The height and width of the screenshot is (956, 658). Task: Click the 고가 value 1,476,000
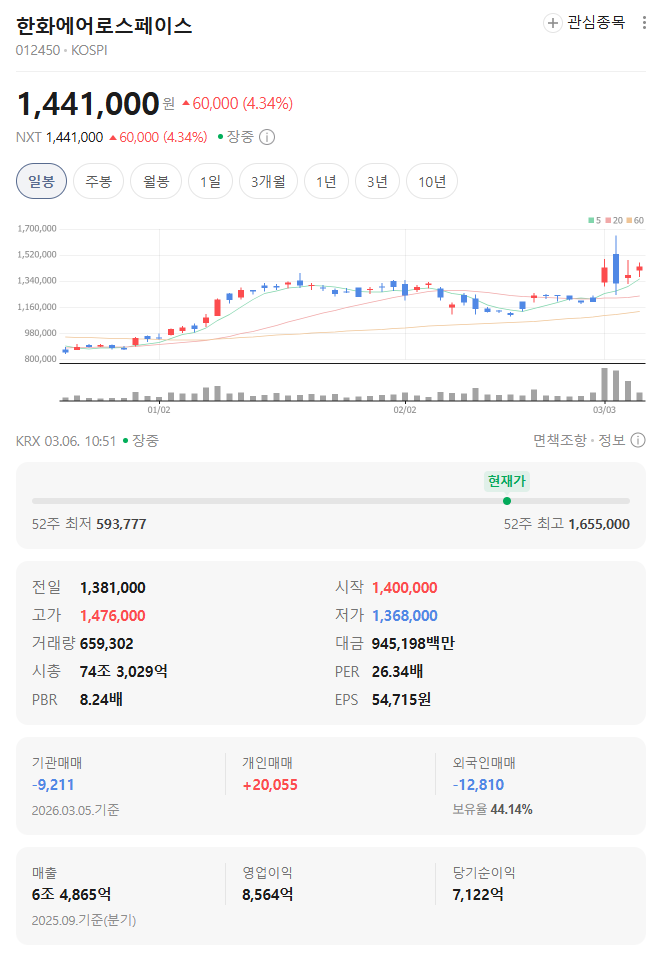point(113,616)
